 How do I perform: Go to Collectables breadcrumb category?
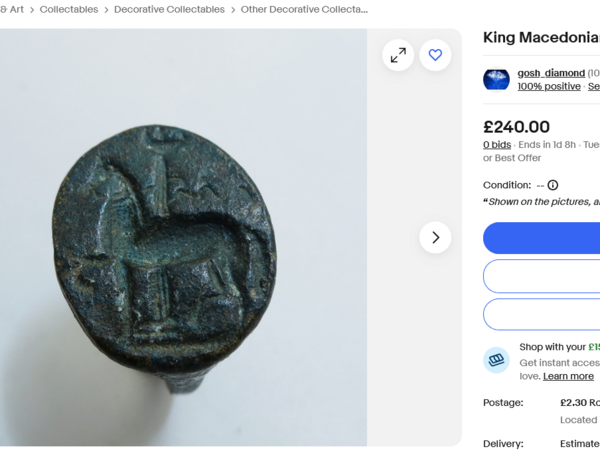tap(69, 10)
